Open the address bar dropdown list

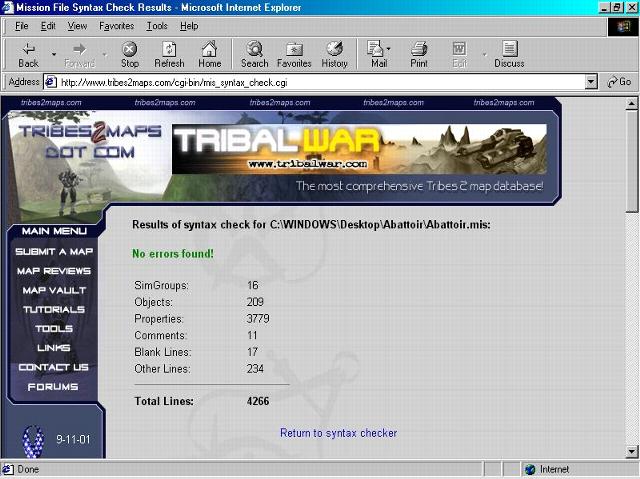pyautogui.click(x=591, y=82)
